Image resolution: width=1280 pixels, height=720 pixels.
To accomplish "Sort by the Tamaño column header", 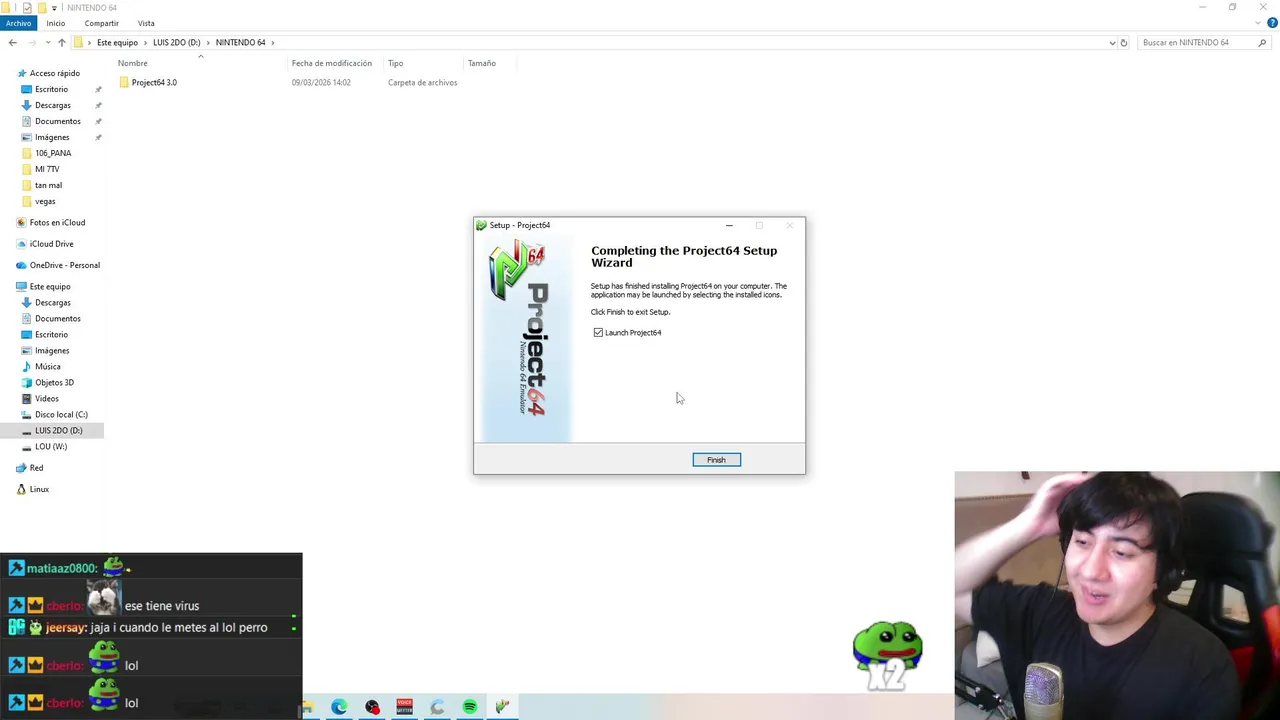I will [482, 64].
